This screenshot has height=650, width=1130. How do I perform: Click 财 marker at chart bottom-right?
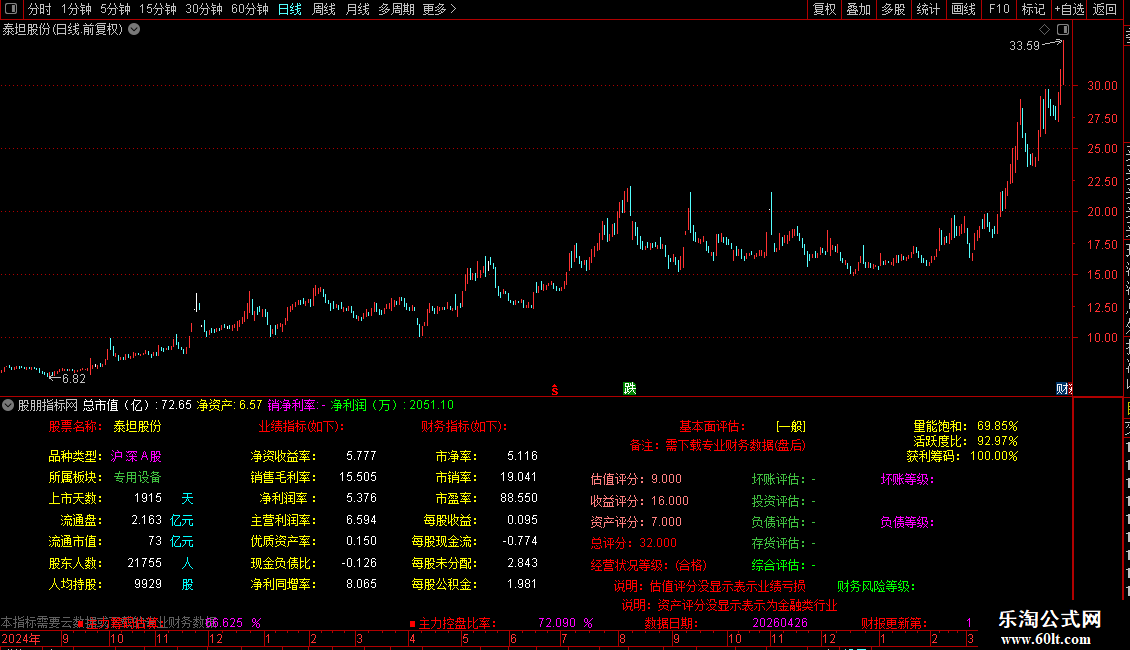click(1064, 389)
